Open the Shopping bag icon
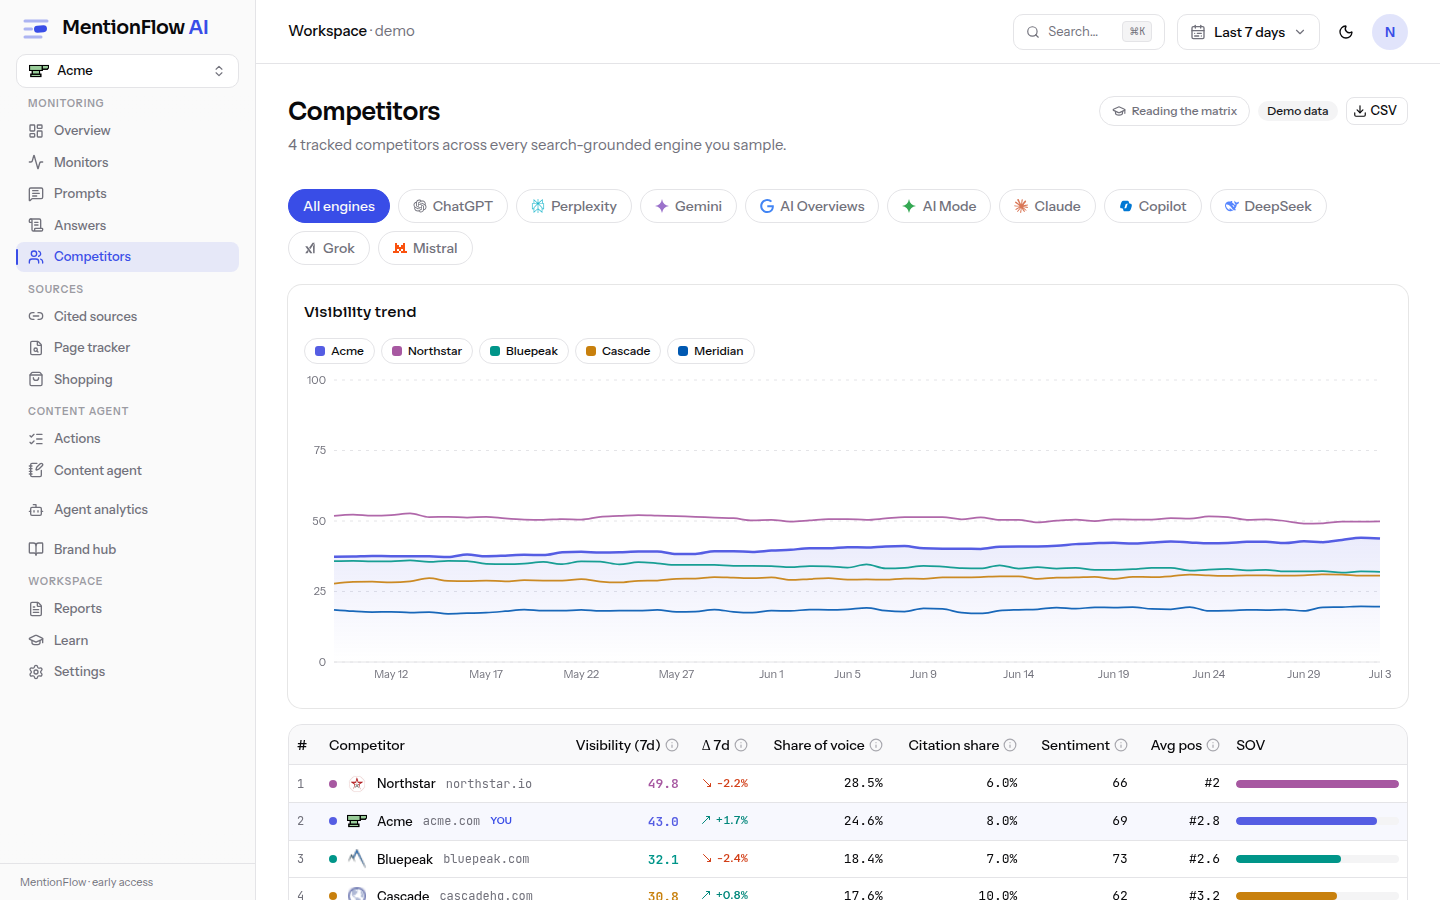This screenshot has height=900, width=1440. click(36, 379)
